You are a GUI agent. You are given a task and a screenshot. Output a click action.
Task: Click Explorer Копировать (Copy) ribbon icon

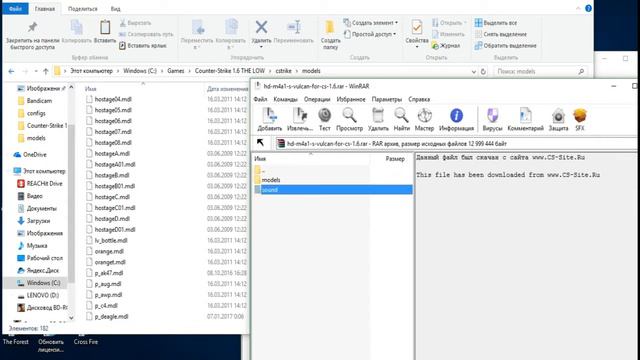[76, 27]
